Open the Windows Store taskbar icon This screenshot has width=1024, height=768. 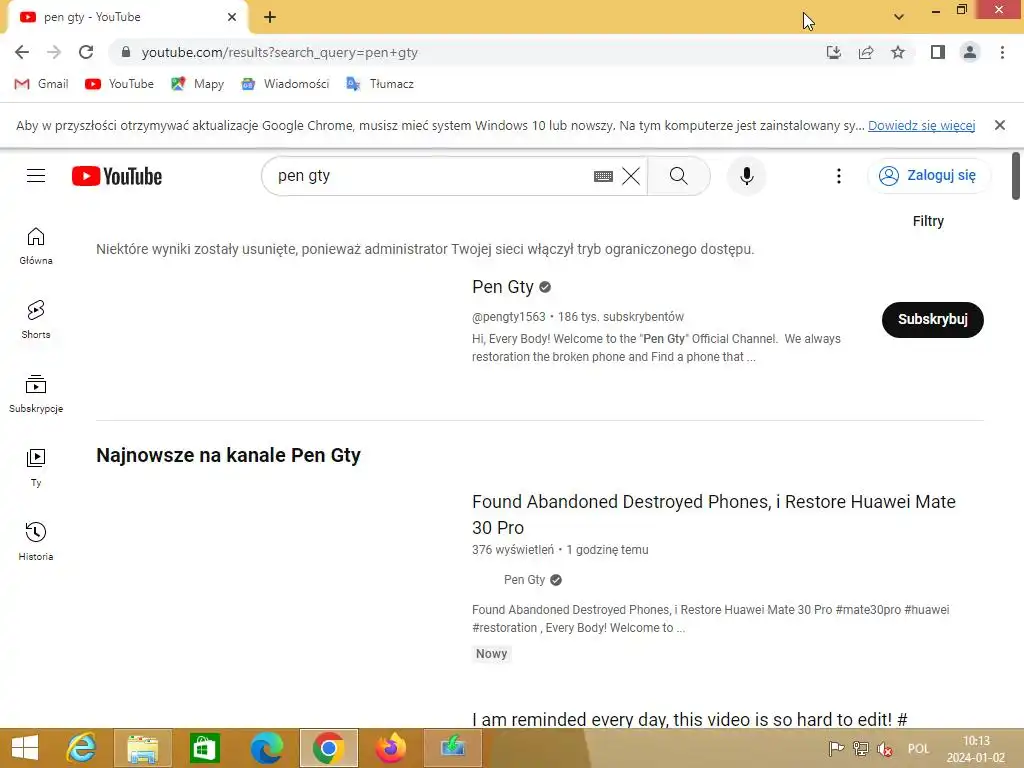[x=204, y=748]
